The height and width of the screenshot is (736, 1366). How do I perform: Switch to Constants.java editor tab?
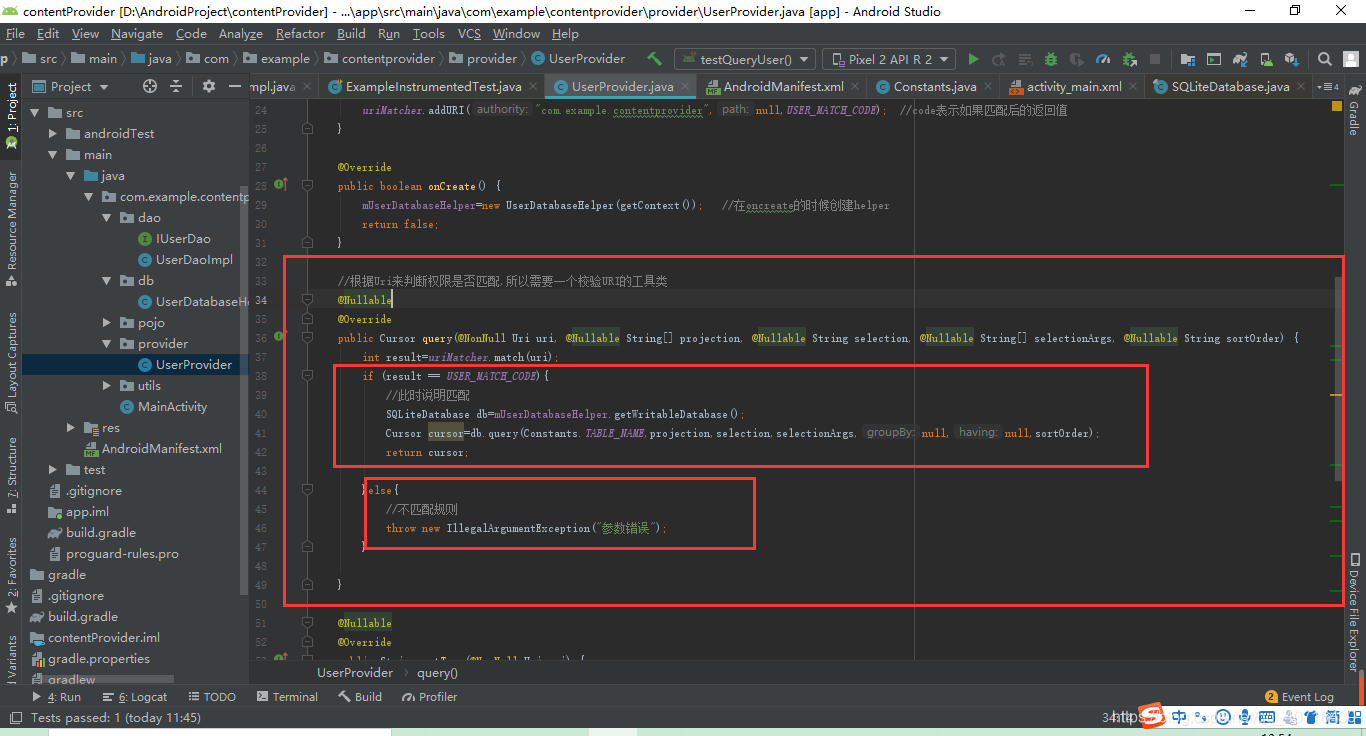[x=935, y=87]
